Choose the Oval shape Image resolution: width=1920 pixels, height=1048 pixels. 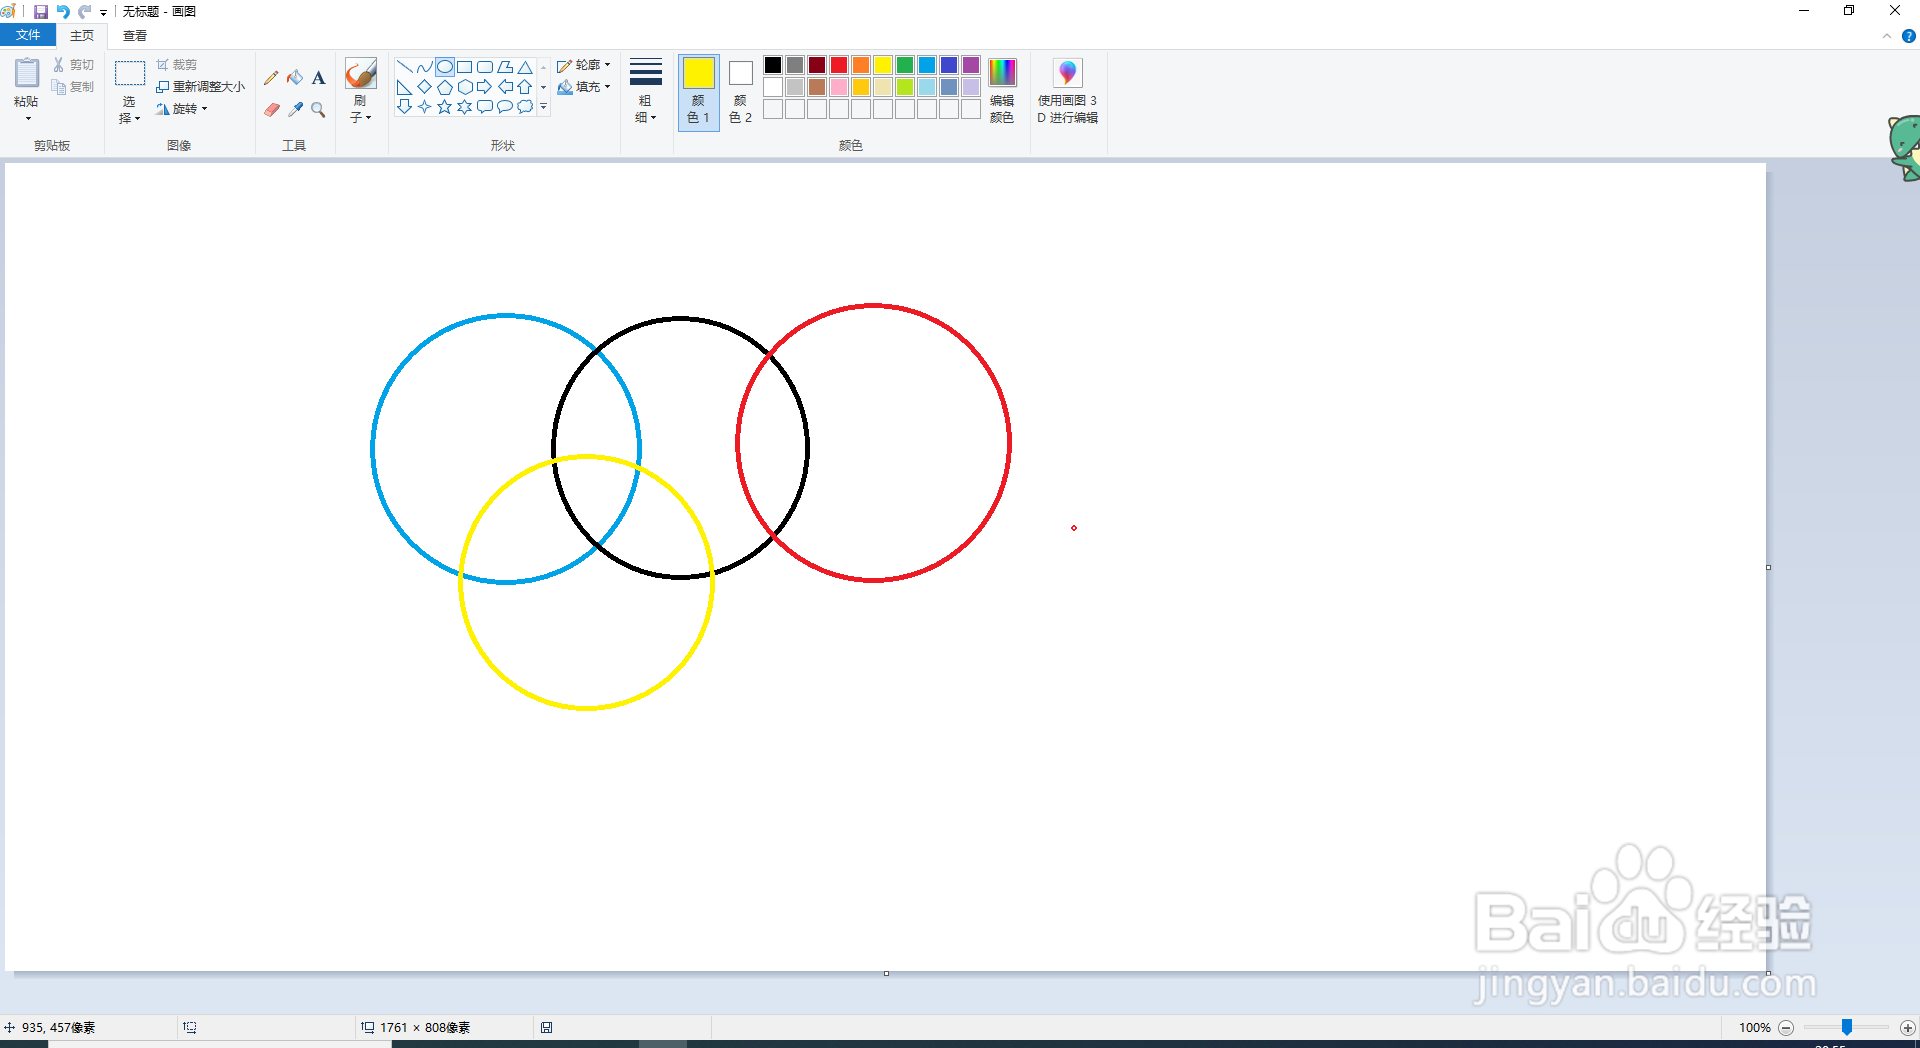point(445,67)
